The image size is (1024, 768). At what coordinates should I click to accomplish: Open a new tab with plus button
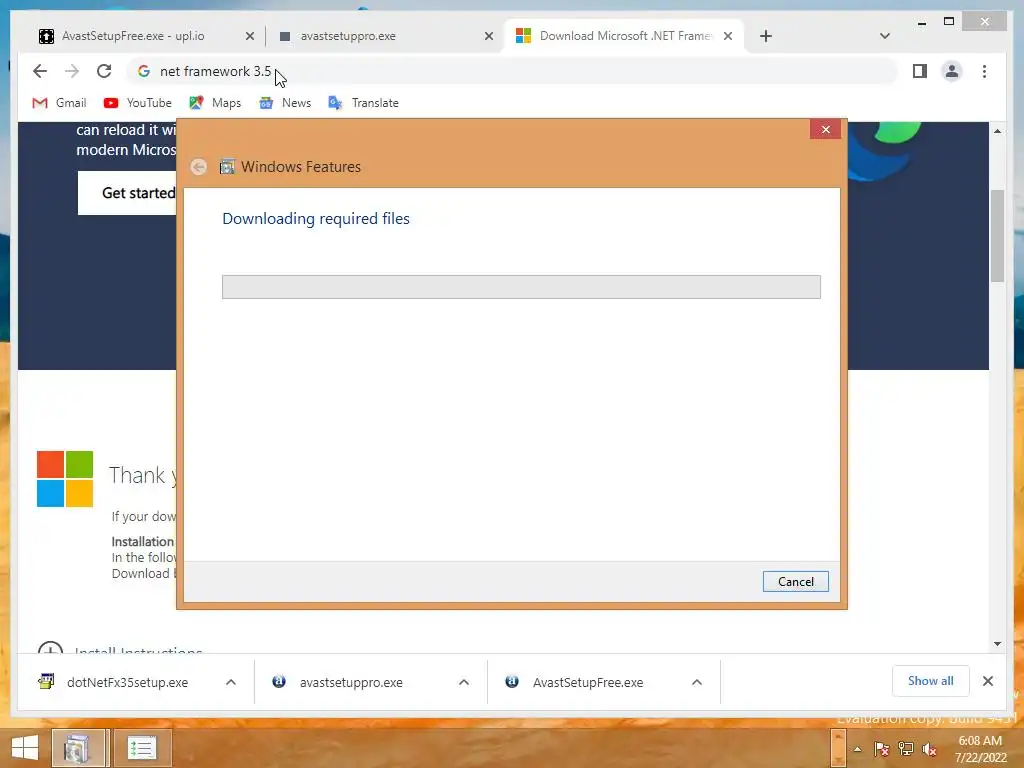[x=766, y=36]
